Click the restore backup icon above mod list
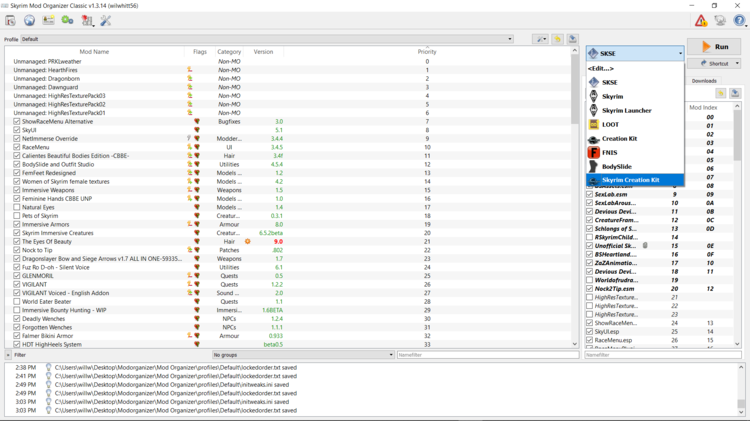Viewport: 750px width, 421px height. click(x=557, y=39)
